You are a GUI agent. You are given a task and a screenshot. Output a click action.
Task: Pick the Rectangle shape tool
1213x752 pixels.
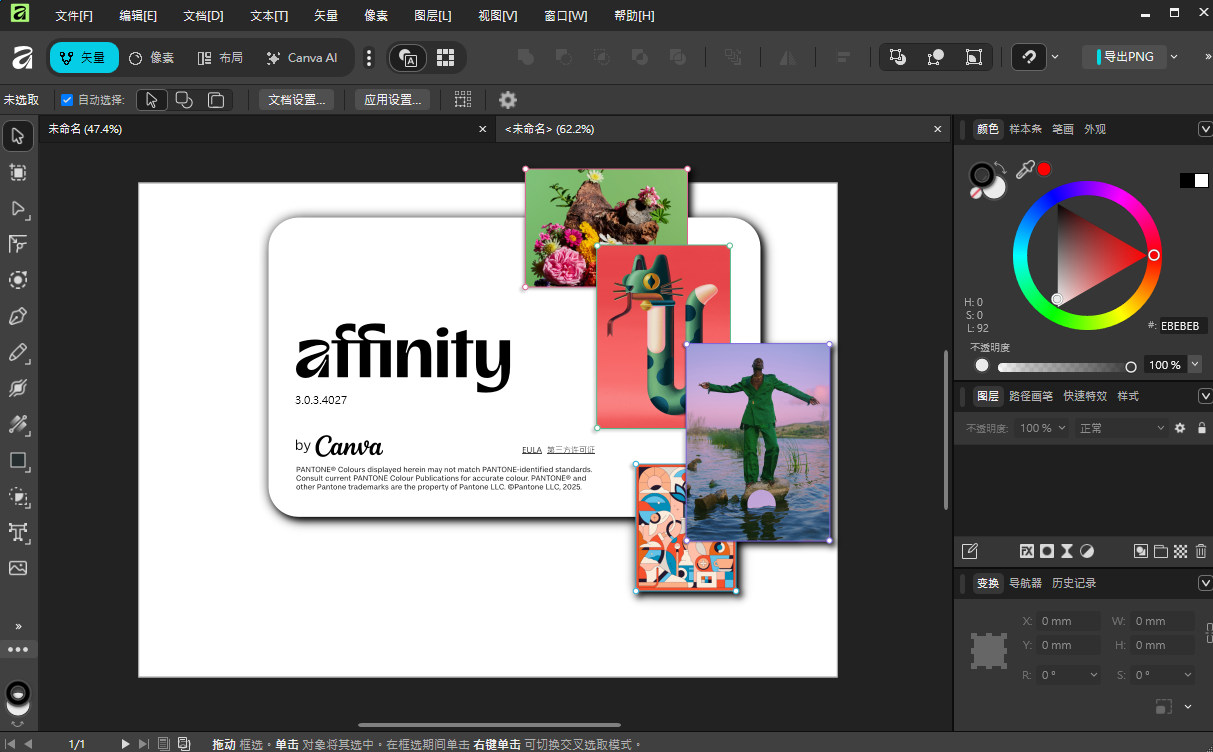click(x=18, y=461)
